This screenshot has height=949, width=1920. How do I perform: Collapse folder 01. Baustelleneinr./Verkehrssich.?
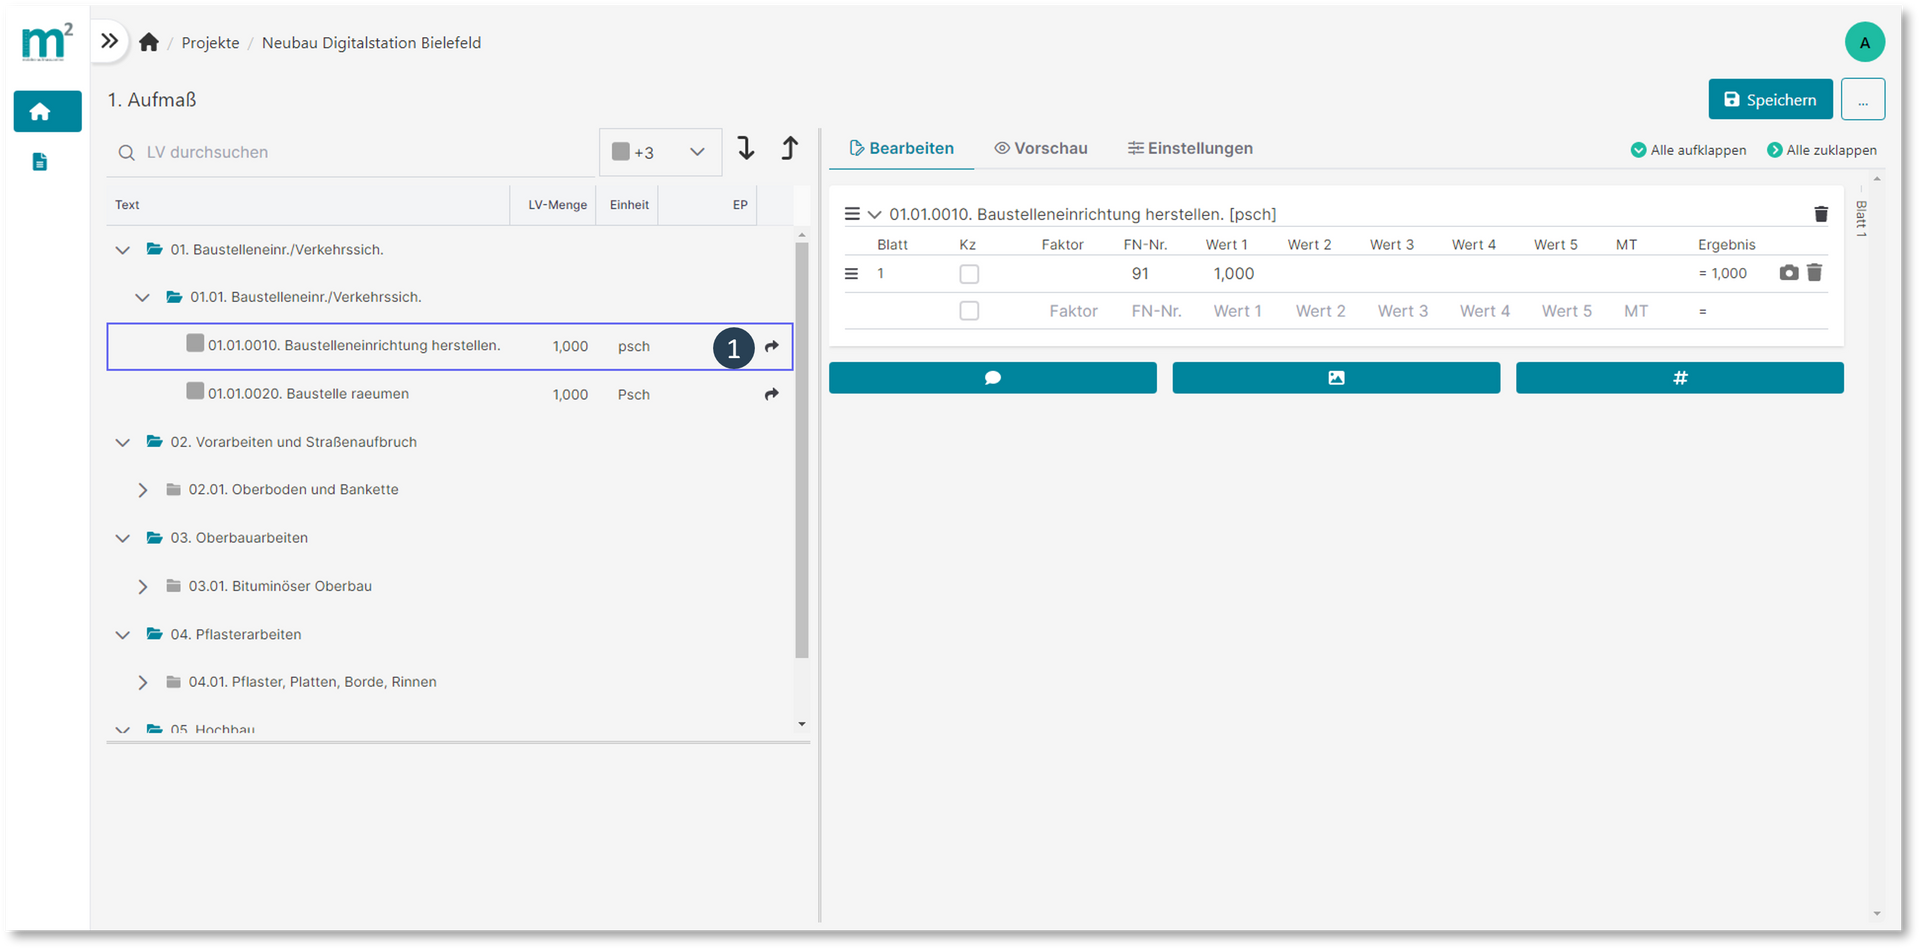click(123, 250)
